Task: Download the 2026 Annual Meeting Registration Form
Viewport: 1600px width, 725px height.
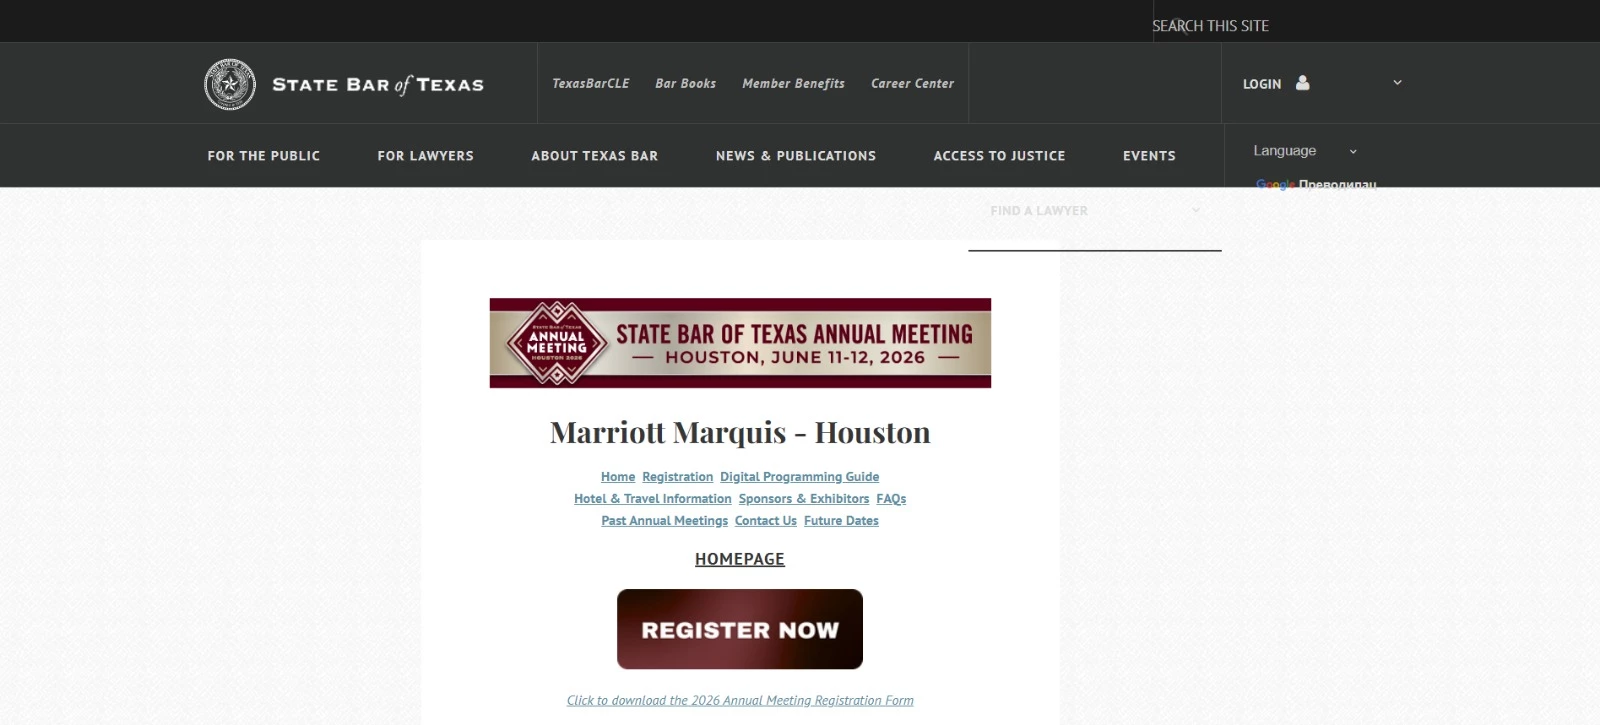Action: point(740,701)
